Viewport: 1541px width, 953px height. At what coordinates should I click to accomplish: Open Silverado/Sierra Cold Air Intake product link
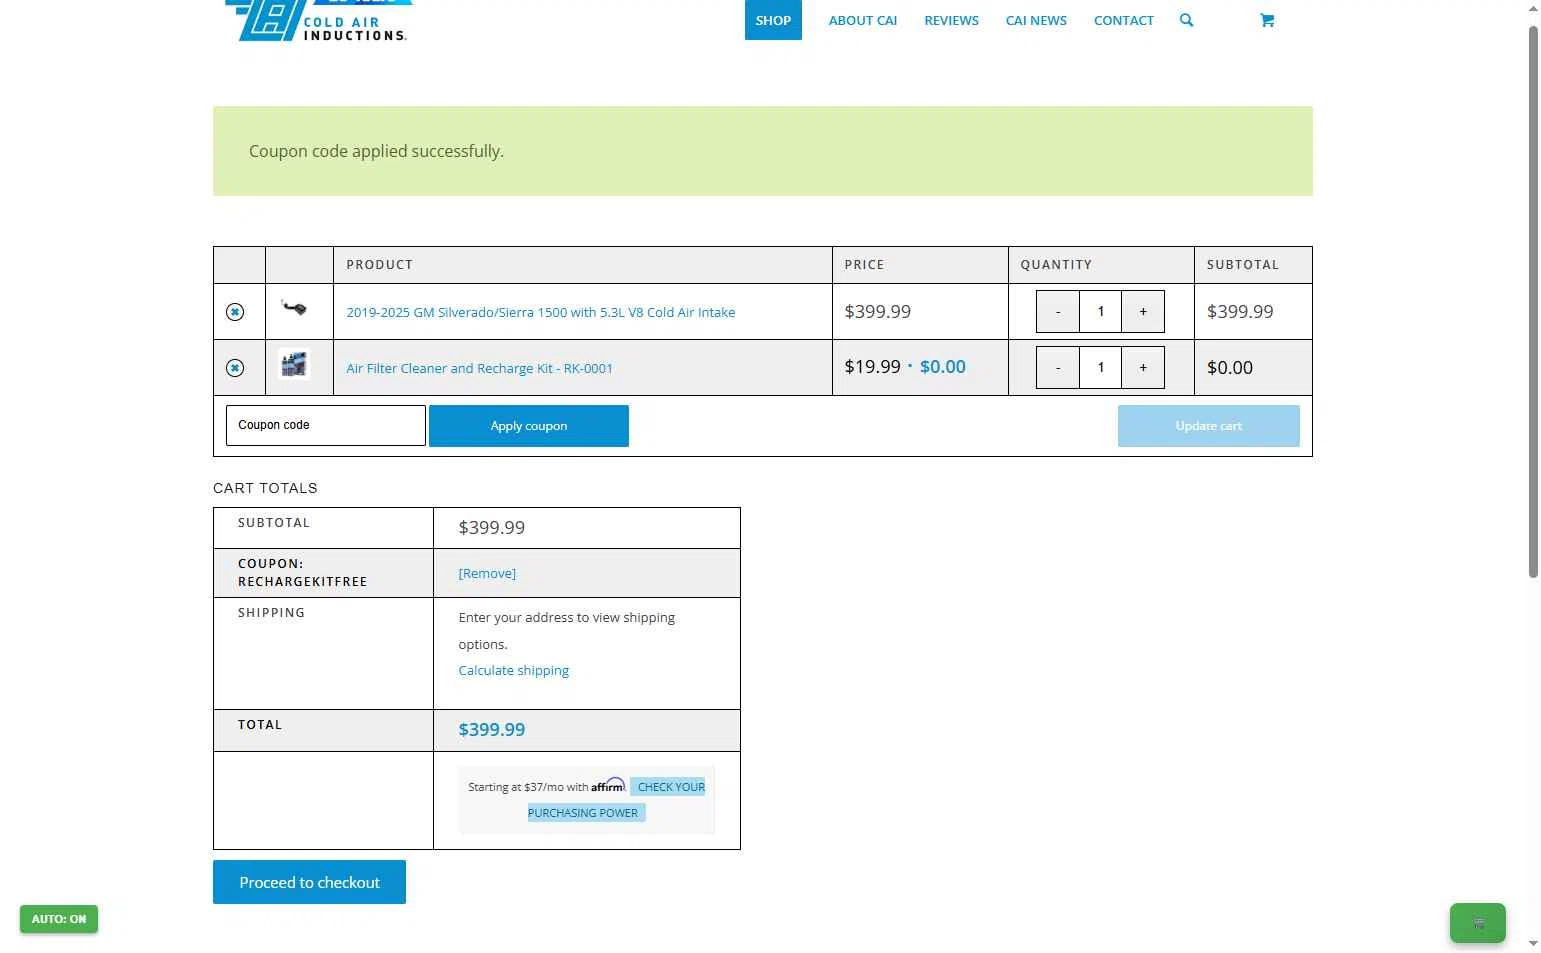[540, 312]
